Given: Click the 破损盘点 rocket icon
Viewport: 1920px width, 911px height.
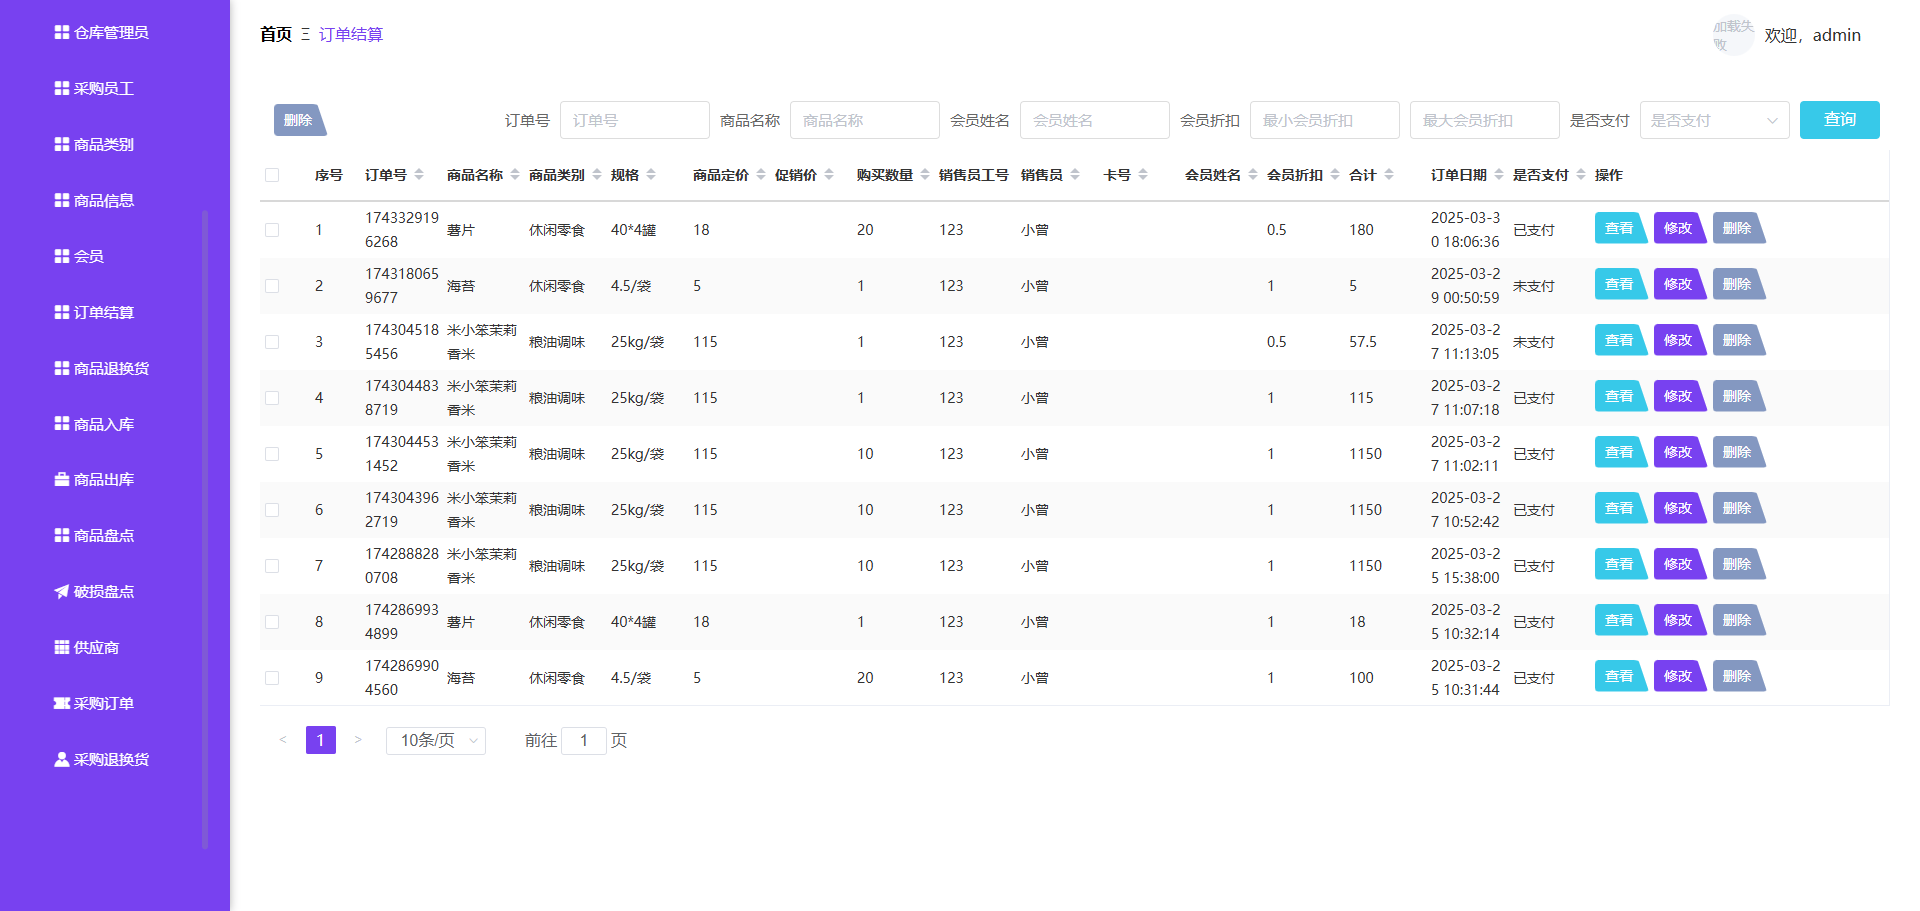Looking at the screenshot, I should point(60,591).
